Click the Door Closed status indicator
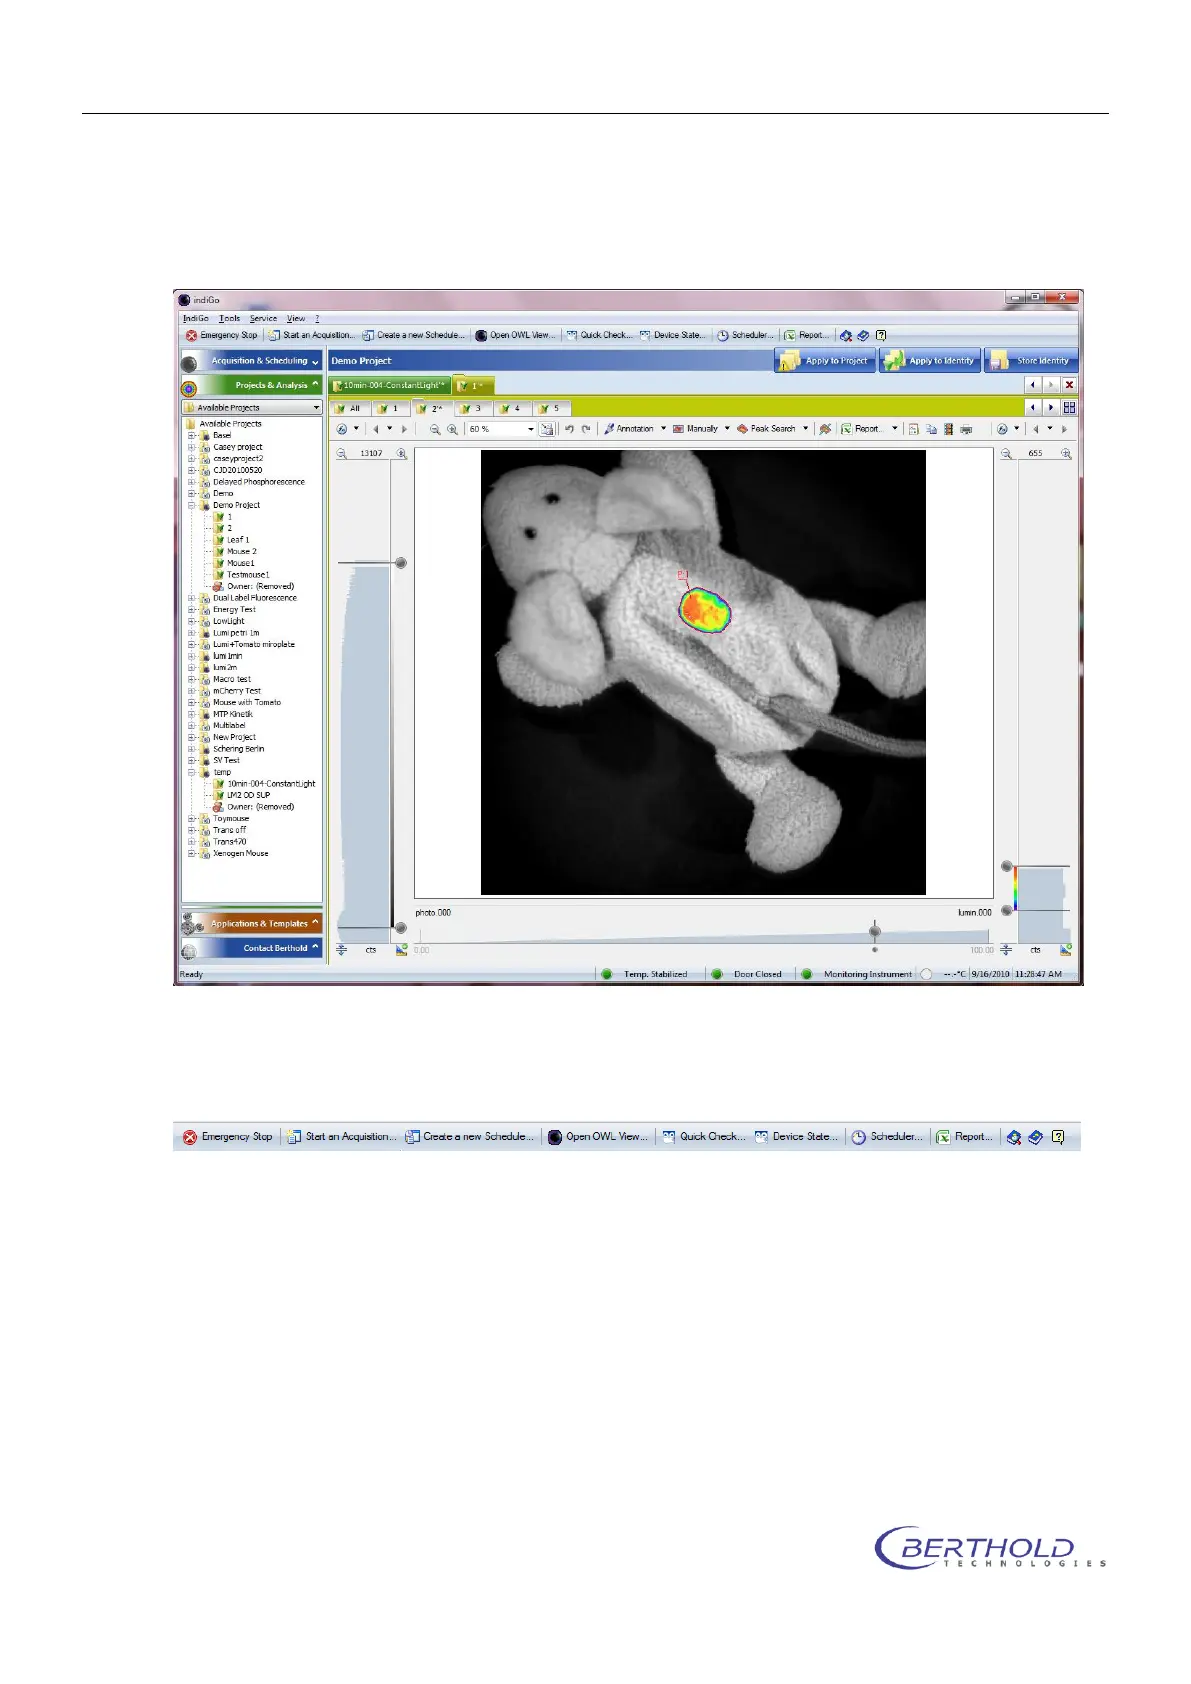The width and height of the screenshot is (1191, 1684). (x=748, y=974)
